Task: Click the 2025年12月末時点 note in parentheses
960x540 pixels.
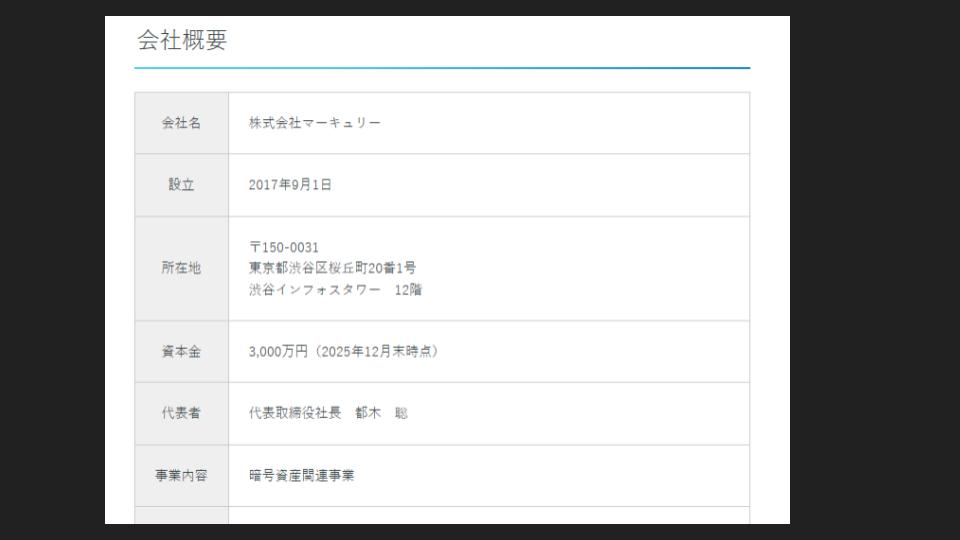Action: pyautogui.click(x=373, y=351)
